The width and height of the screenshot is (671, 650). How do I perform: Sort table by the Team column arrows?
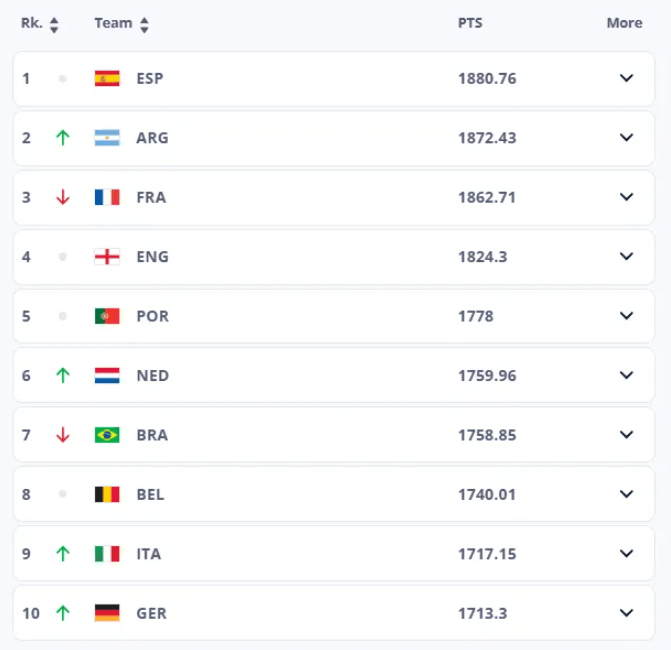145,24
